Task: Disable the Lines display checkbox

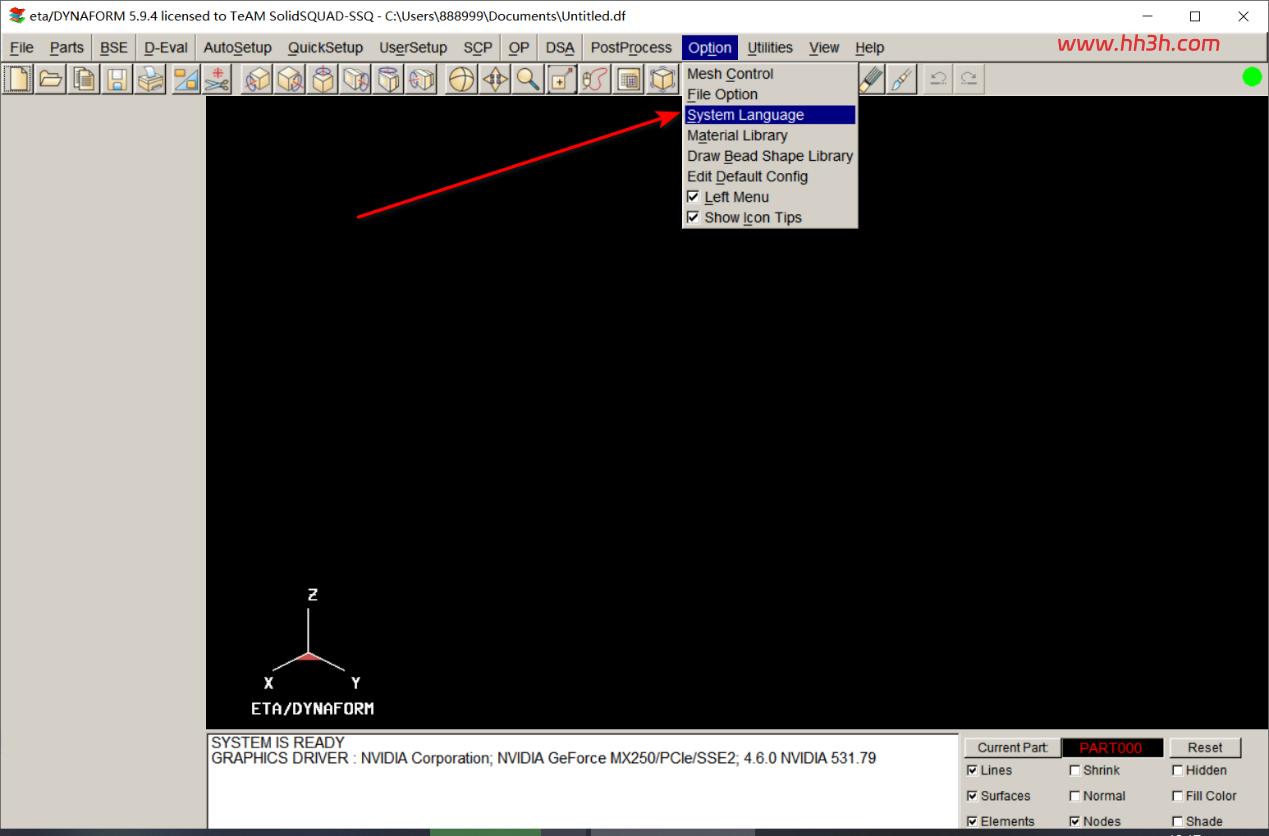Action: point(973,770)
